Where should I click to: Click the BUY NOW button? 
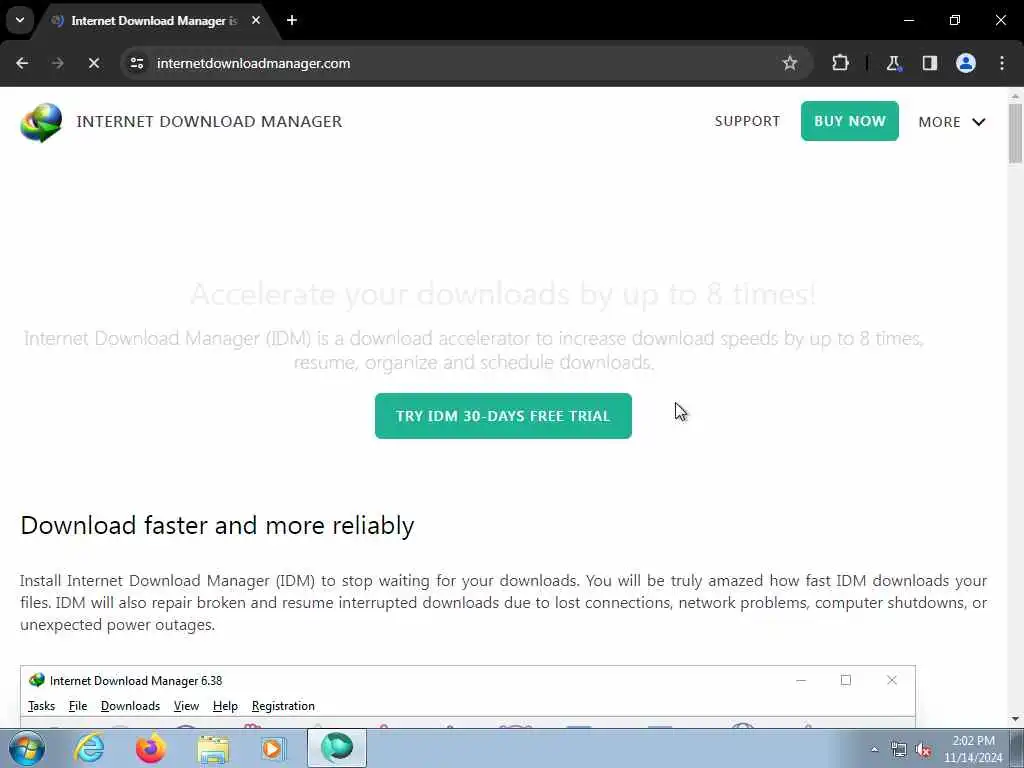850,121
